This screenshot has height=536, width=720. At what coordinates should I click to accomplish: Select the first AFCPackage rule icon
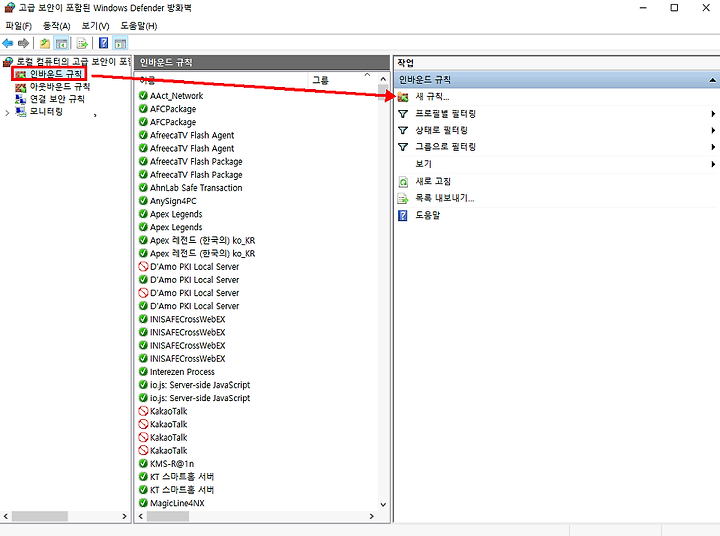pos(143,109)
